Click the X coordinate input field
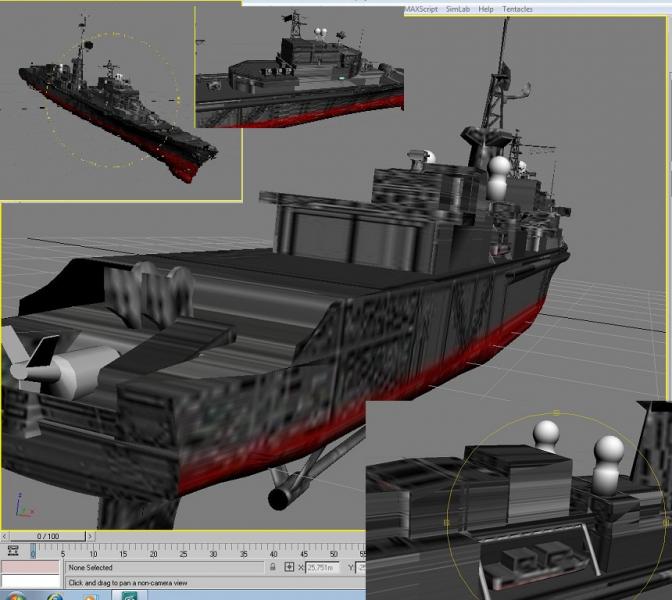 coord(322,567)
